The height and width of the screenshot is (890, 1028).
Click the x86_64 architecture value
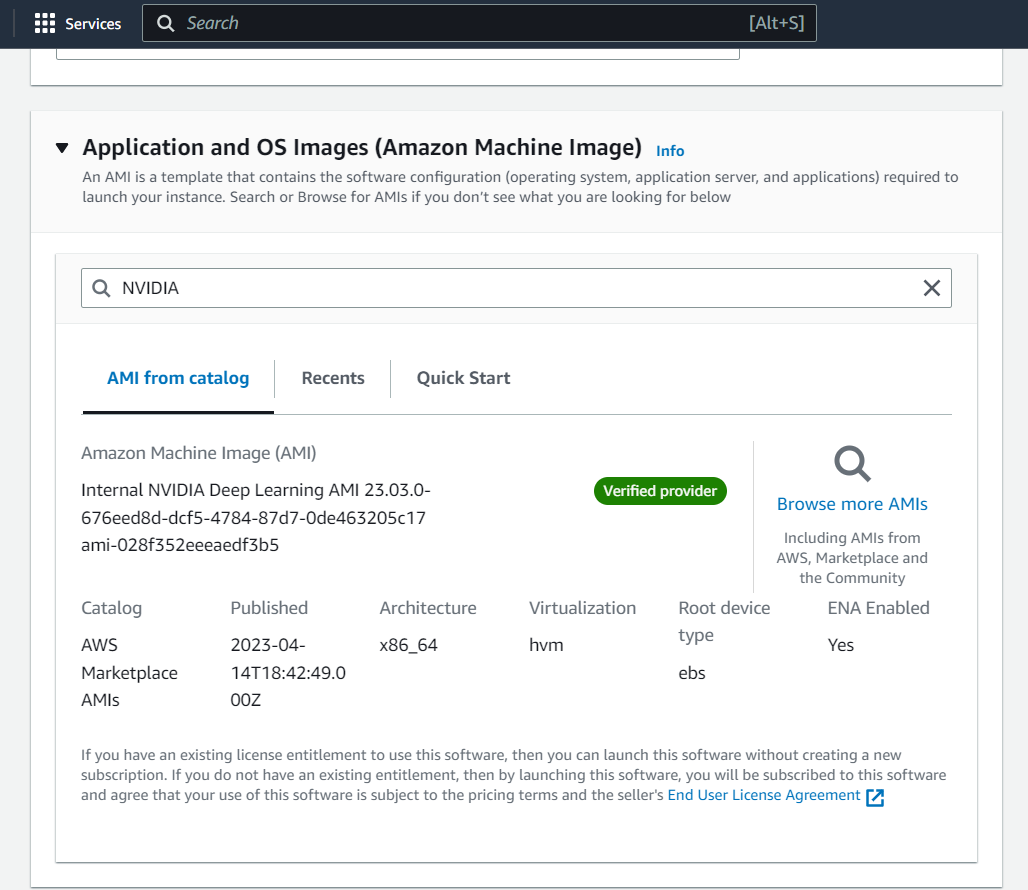[408, 646]
